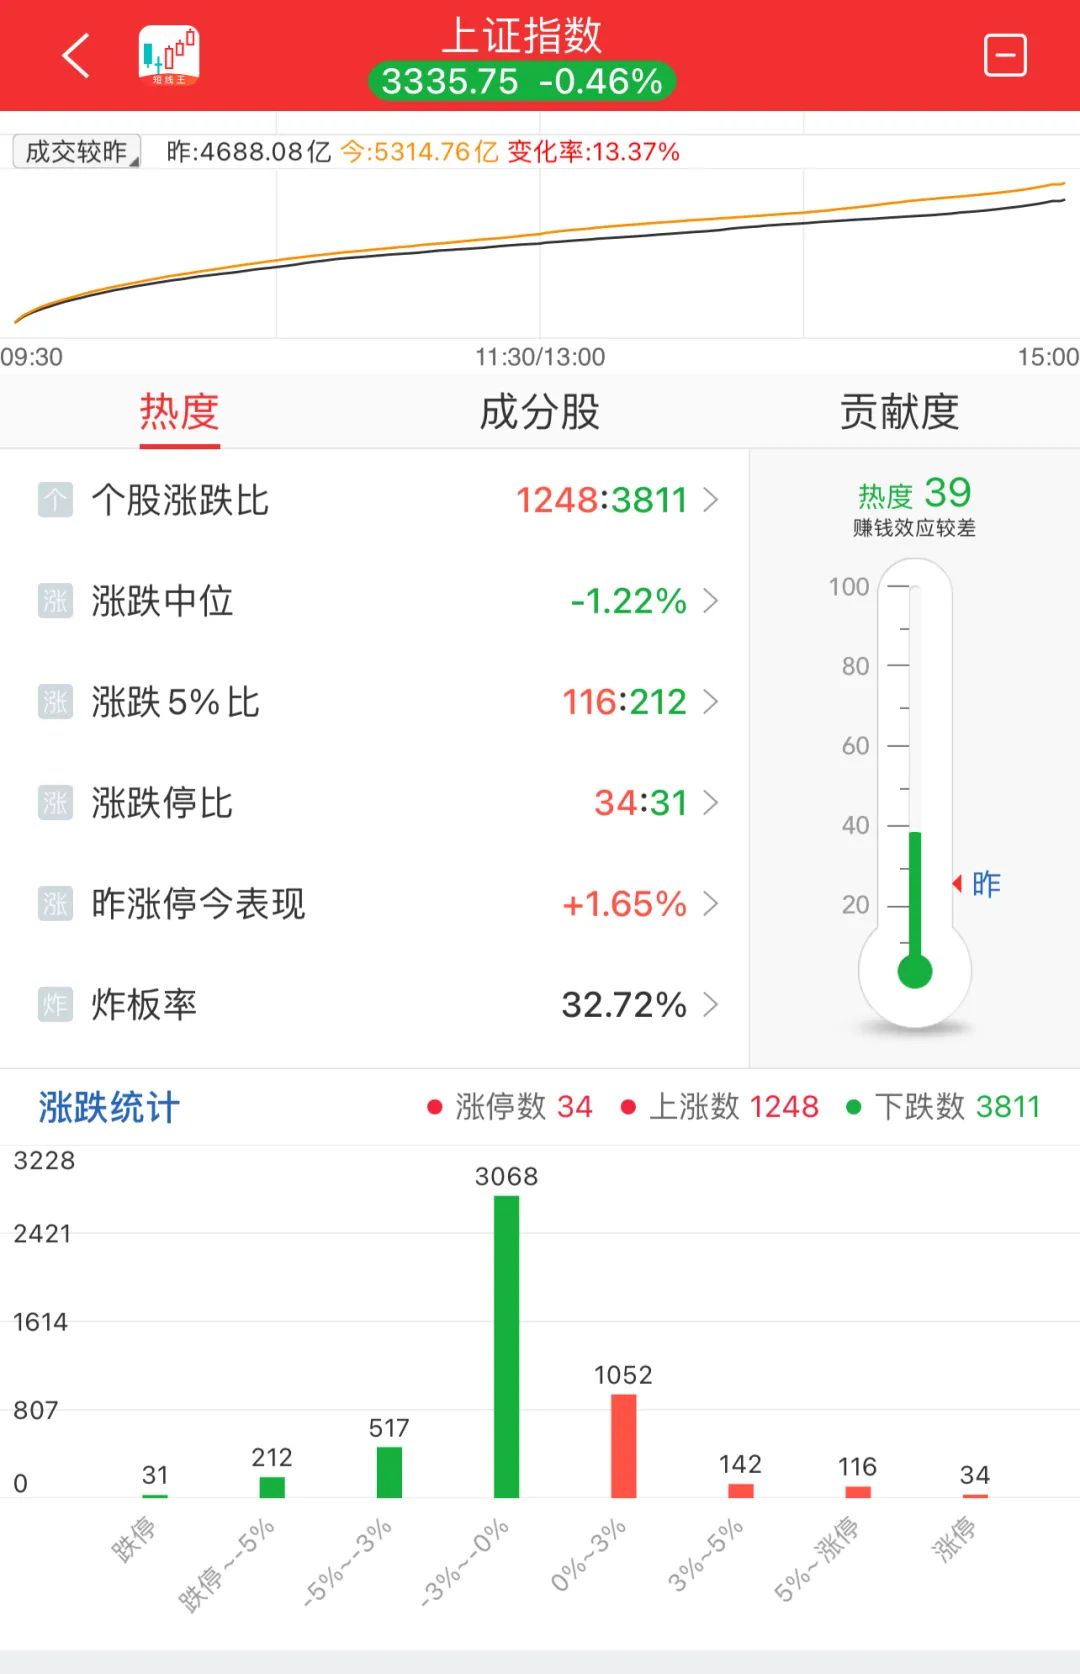
Task: Open 涨跌5%比 116:212 detail
Action: click(374, 701)
